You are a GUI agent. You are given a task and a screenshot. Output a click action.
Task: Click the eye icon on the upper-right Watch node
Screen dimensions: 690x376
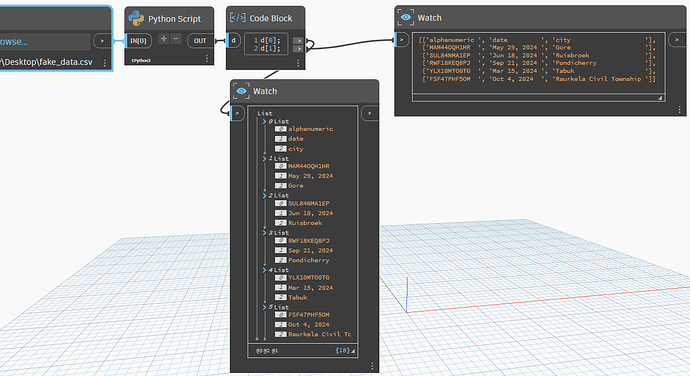[x=405, y=18]
